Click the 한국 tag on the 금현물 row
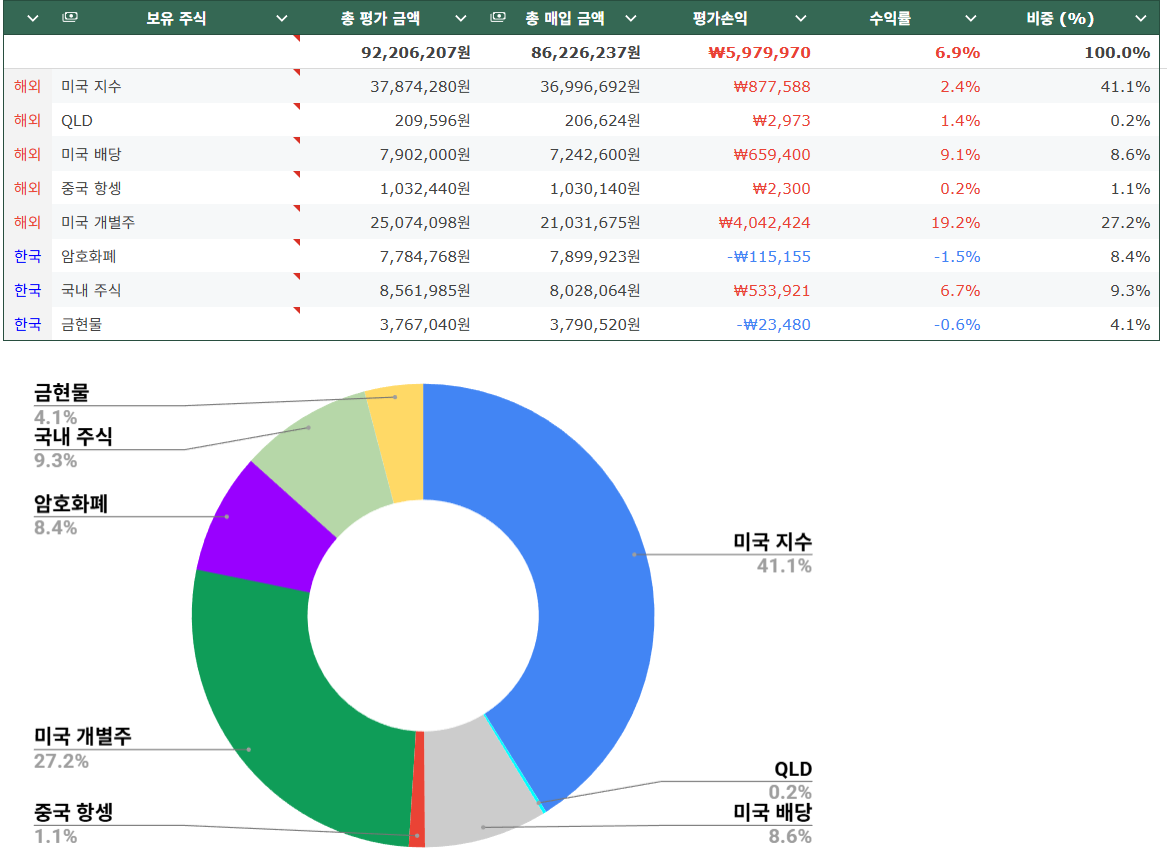The height and width of the screenshot is (862, 1167). click(x=28, y=324)
